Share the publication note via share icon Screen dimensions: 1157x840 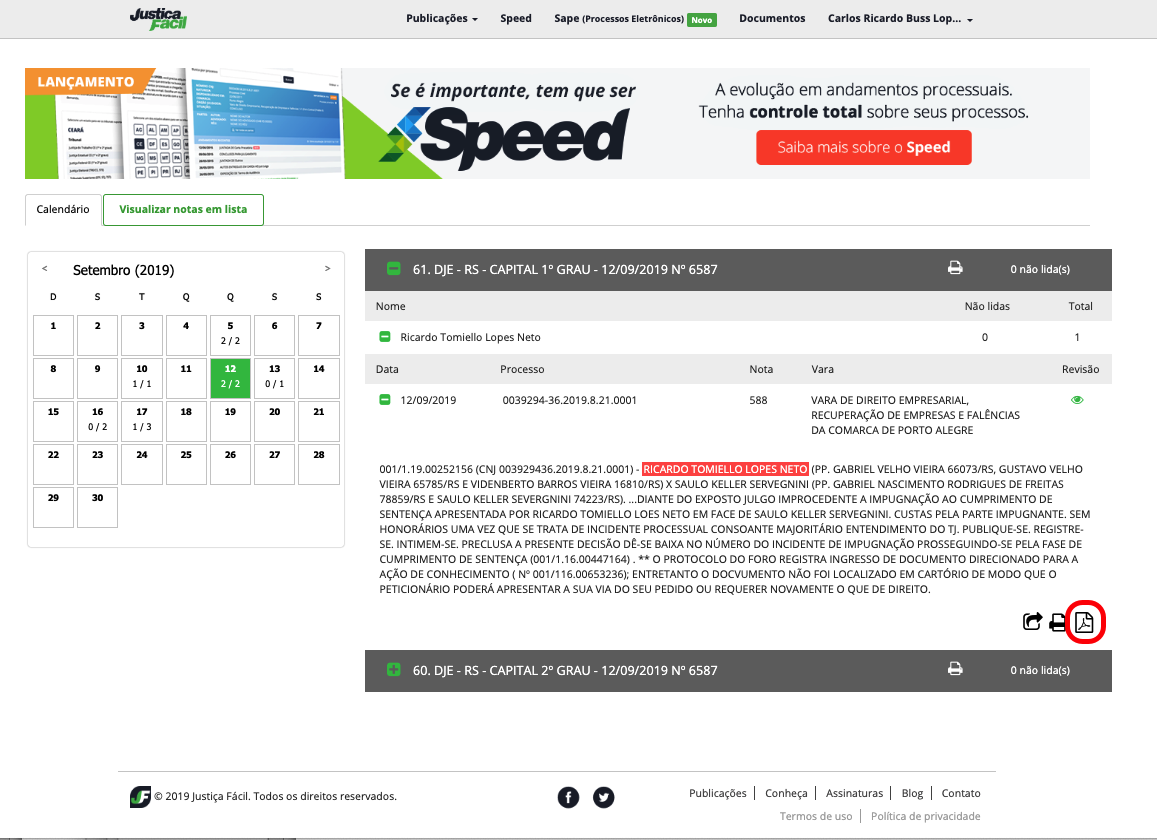[1032, 622]
